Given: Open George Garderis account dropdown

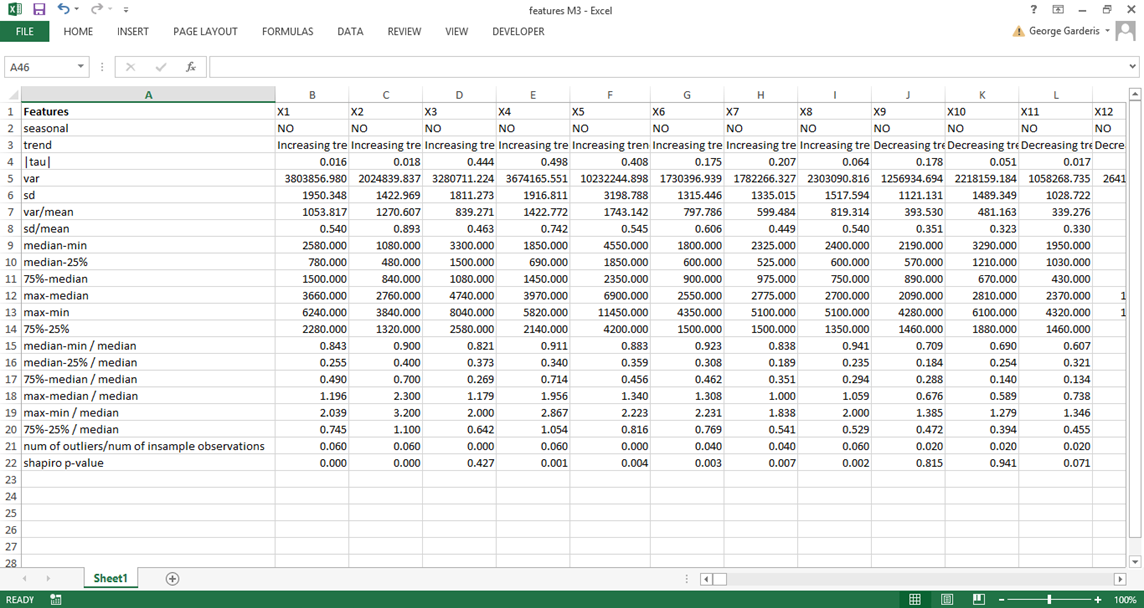Looking at the screenshot, I should pyautogui.click(x=1108, y=31).
